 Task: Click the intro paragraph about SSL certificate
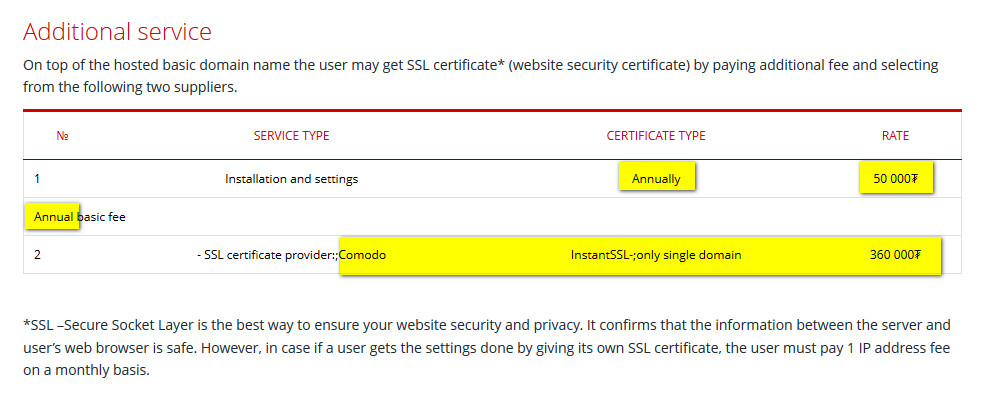pos(481,75)
